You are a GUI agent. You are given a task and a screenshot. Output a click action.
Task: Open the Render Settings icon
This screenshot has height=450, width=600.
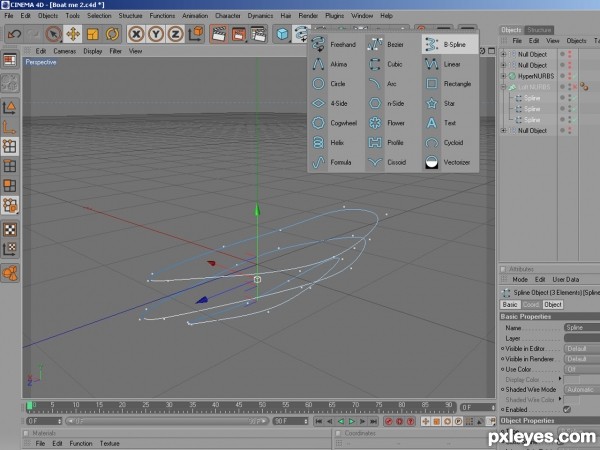coord(258,34)
